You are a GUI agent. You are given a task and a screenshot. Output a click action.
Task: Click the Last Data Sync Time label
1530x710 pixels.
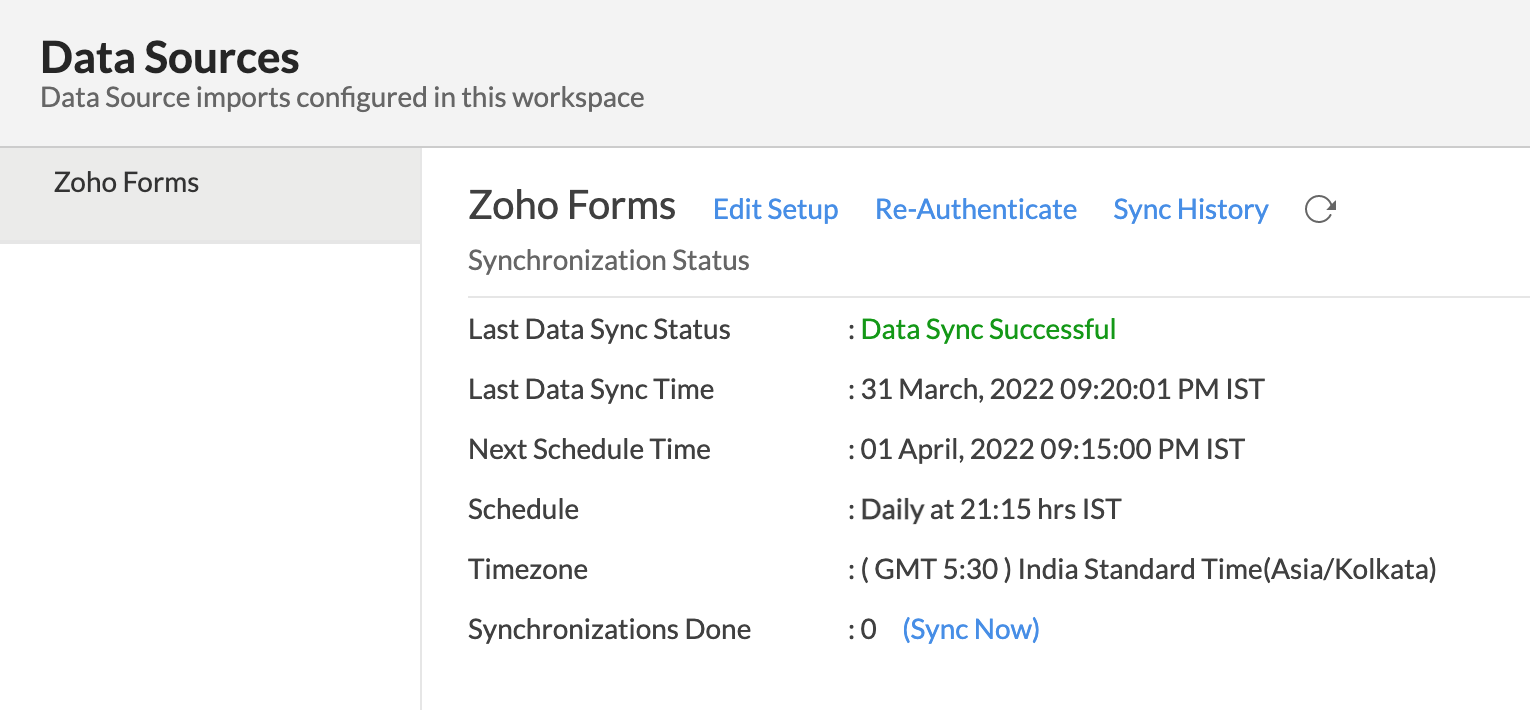tap(591, 390)
